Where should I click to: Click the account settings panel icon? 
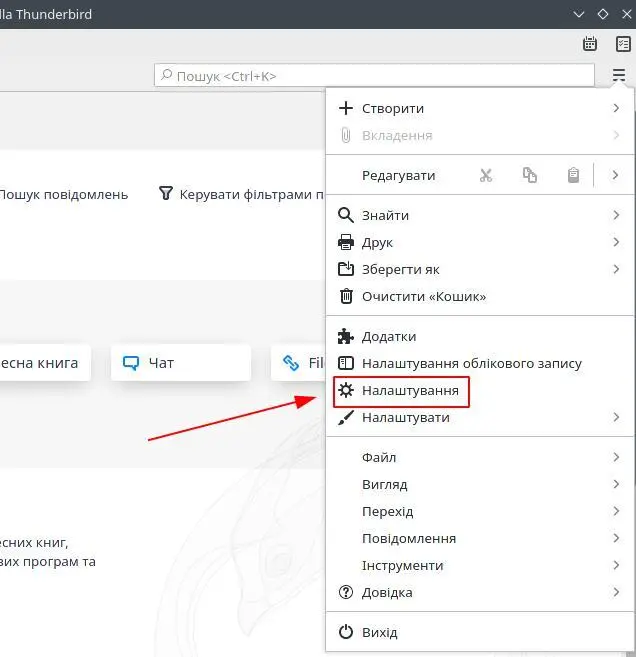[x=346, y=363]
